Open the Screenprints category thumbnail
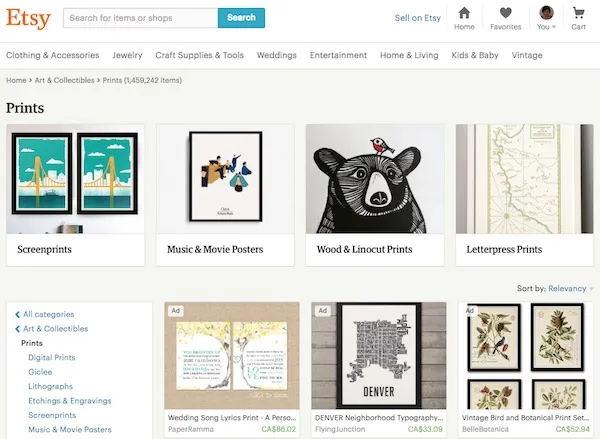This screenshot has width=600, height=439. pos(75,178)
